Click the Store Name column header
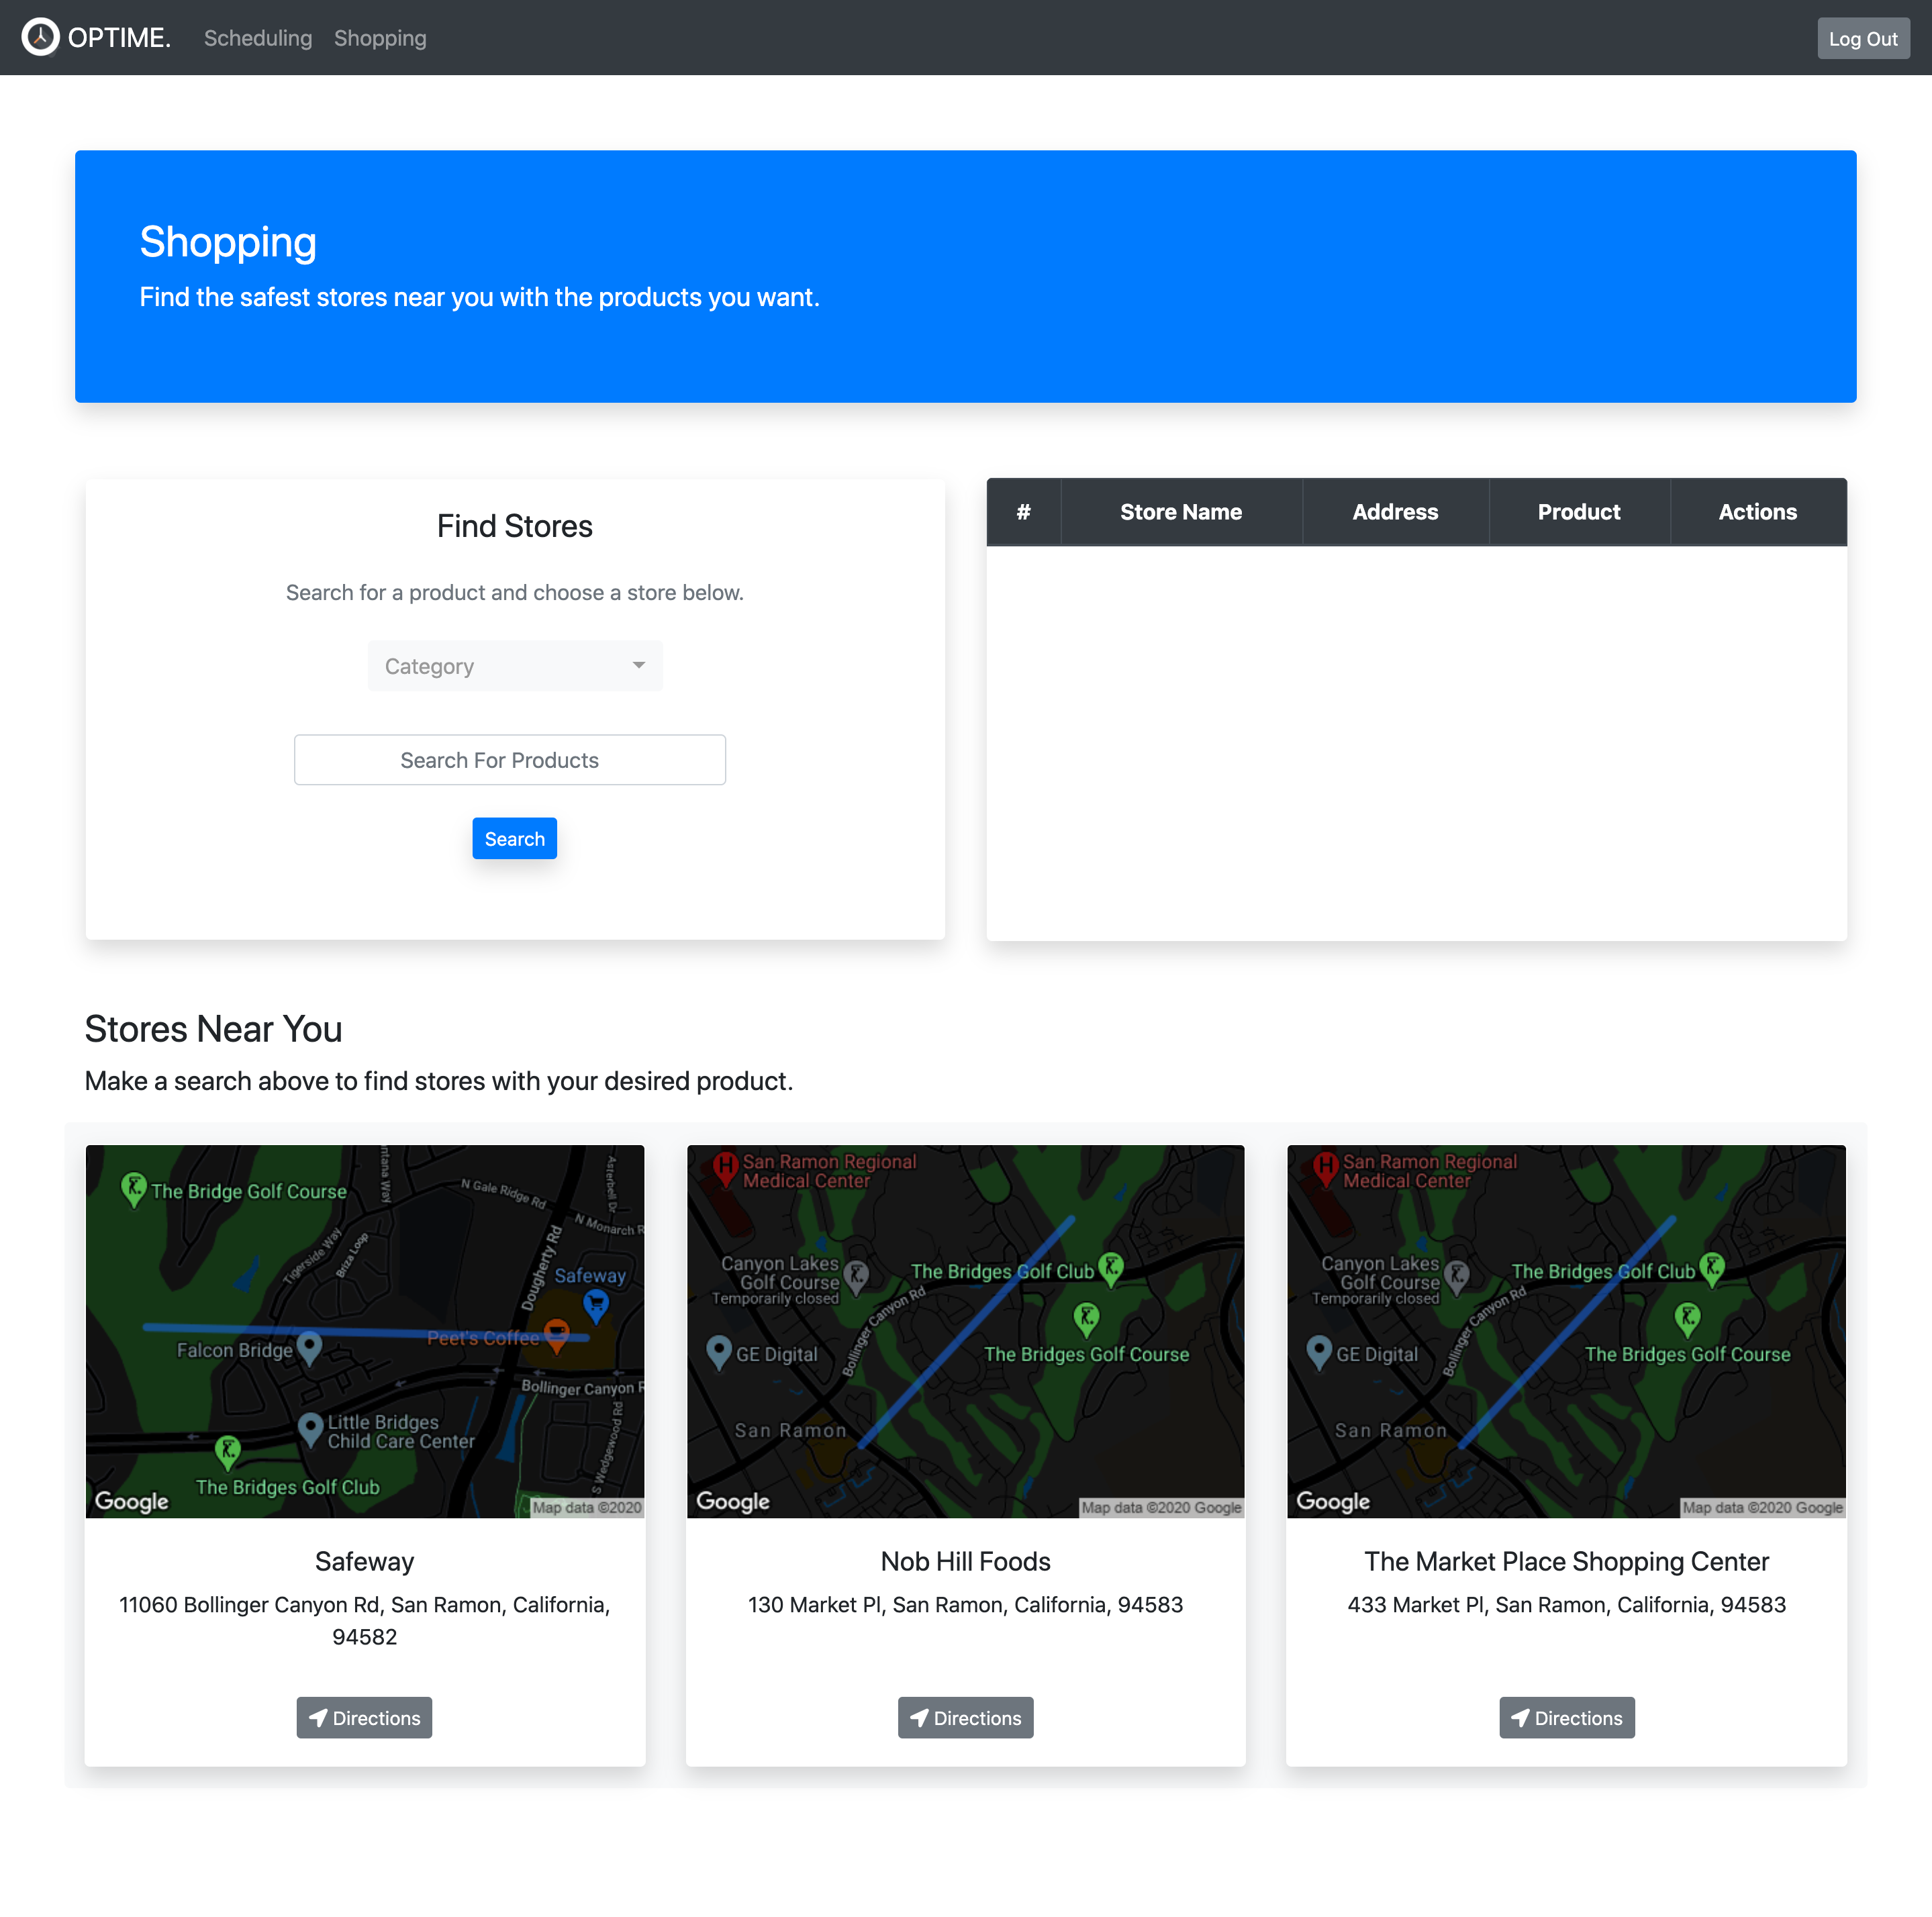 pyautogui.click(x=1180, y=512)
